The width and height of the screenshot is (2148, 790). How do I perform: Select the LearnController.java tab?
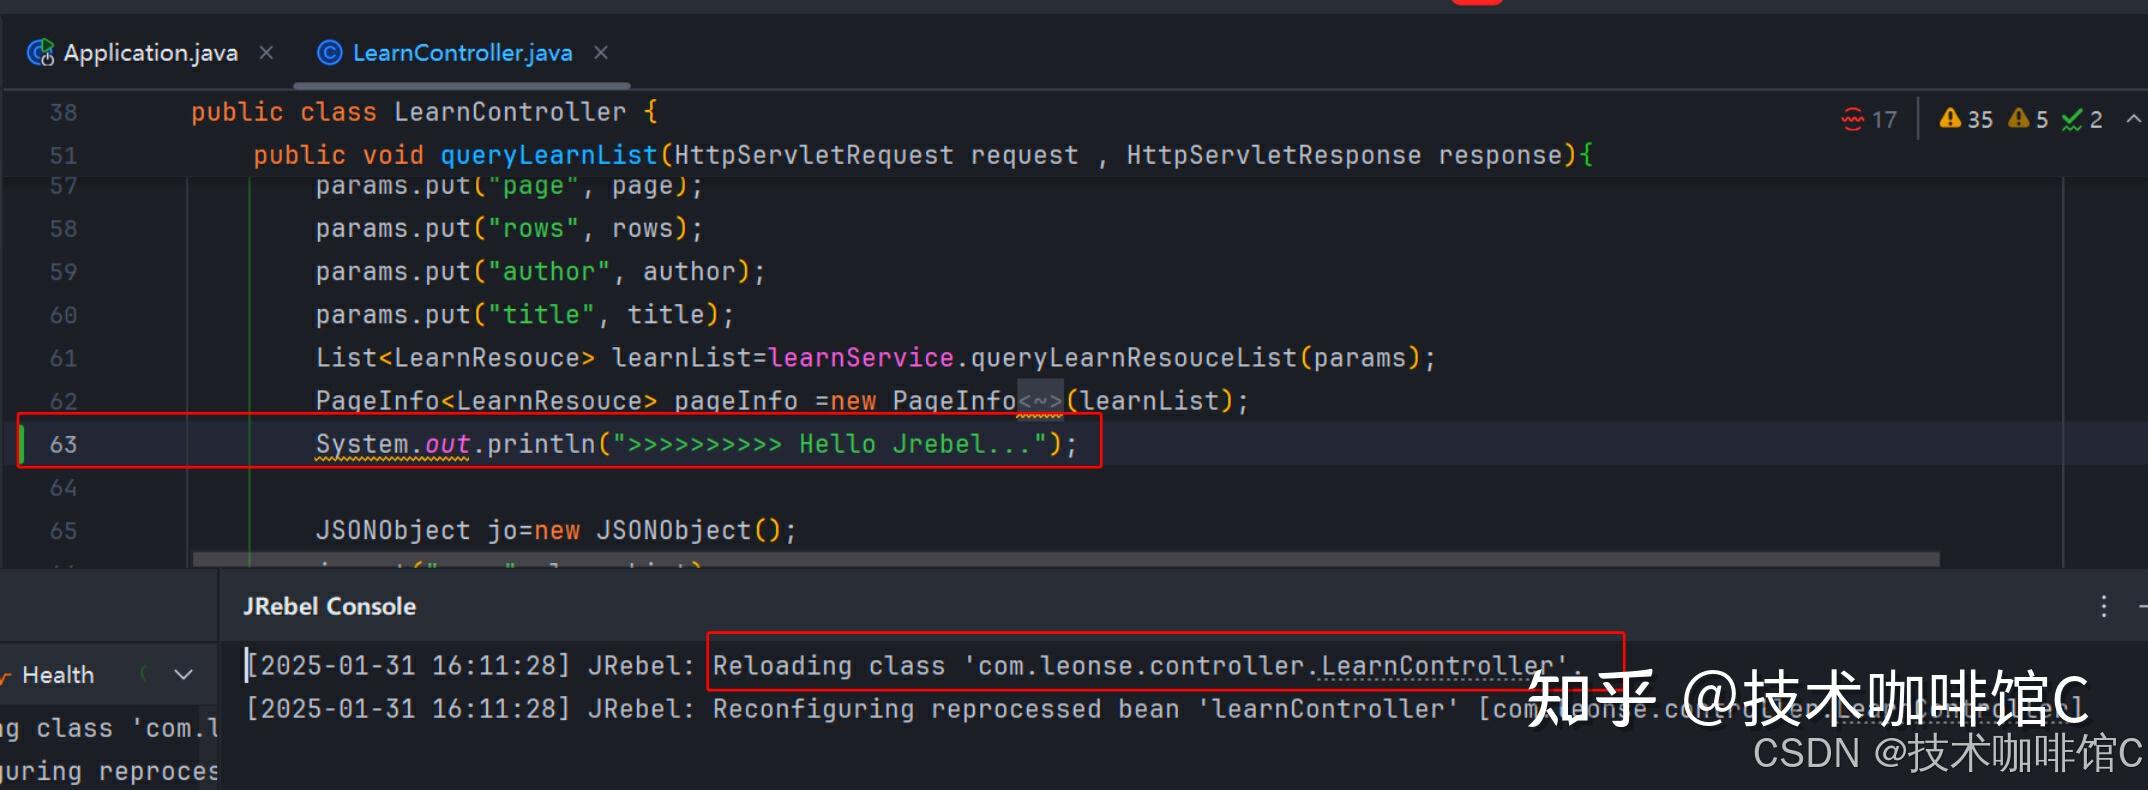click(462, 52)
